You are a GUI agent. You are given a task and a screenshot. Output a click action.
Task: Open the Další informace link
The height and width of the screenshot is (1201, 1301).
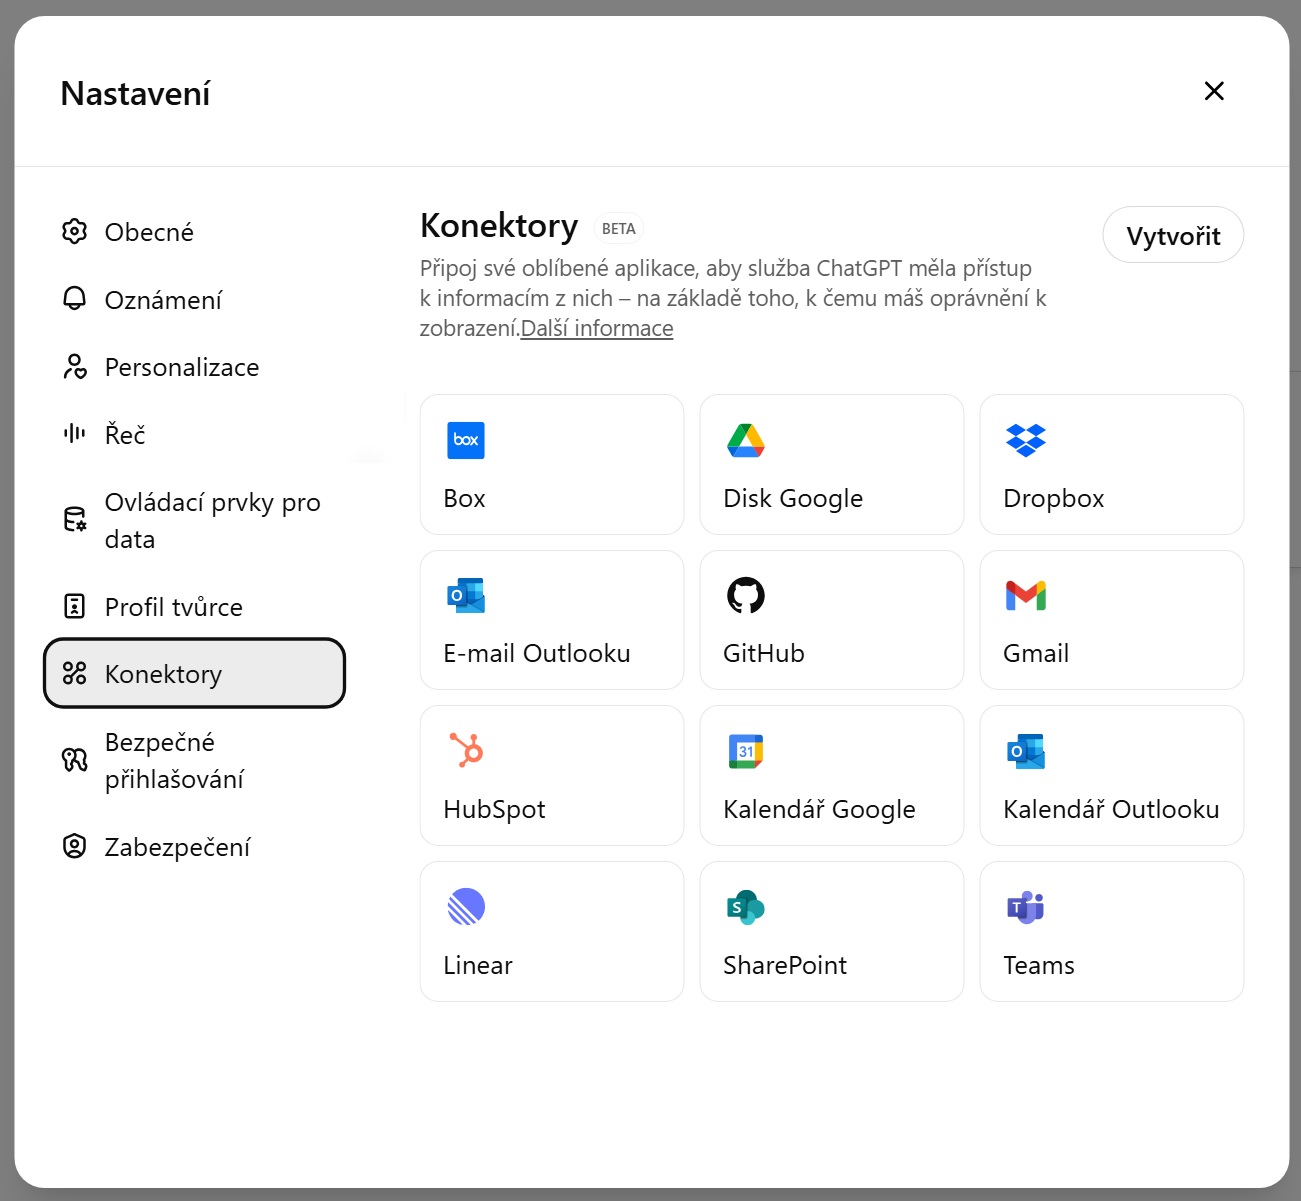coord(597,328)
